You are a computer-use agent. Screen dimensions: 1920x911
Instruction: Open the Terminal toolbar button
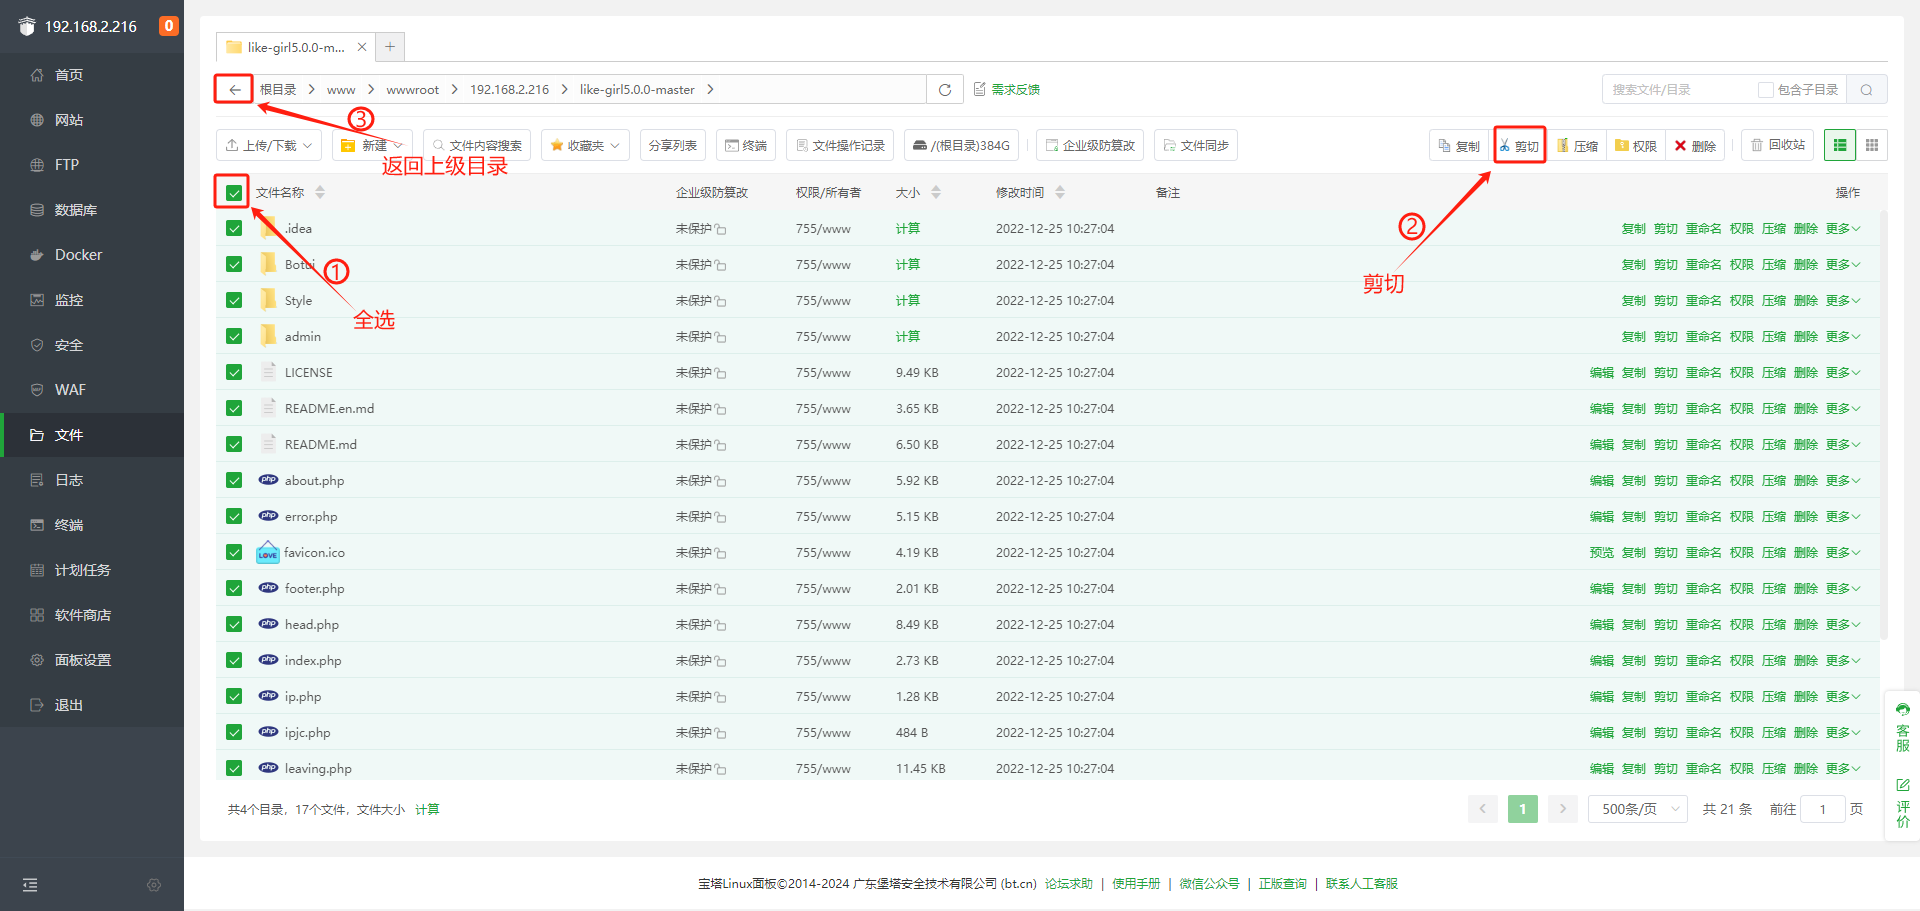click(x=746, y=145)
